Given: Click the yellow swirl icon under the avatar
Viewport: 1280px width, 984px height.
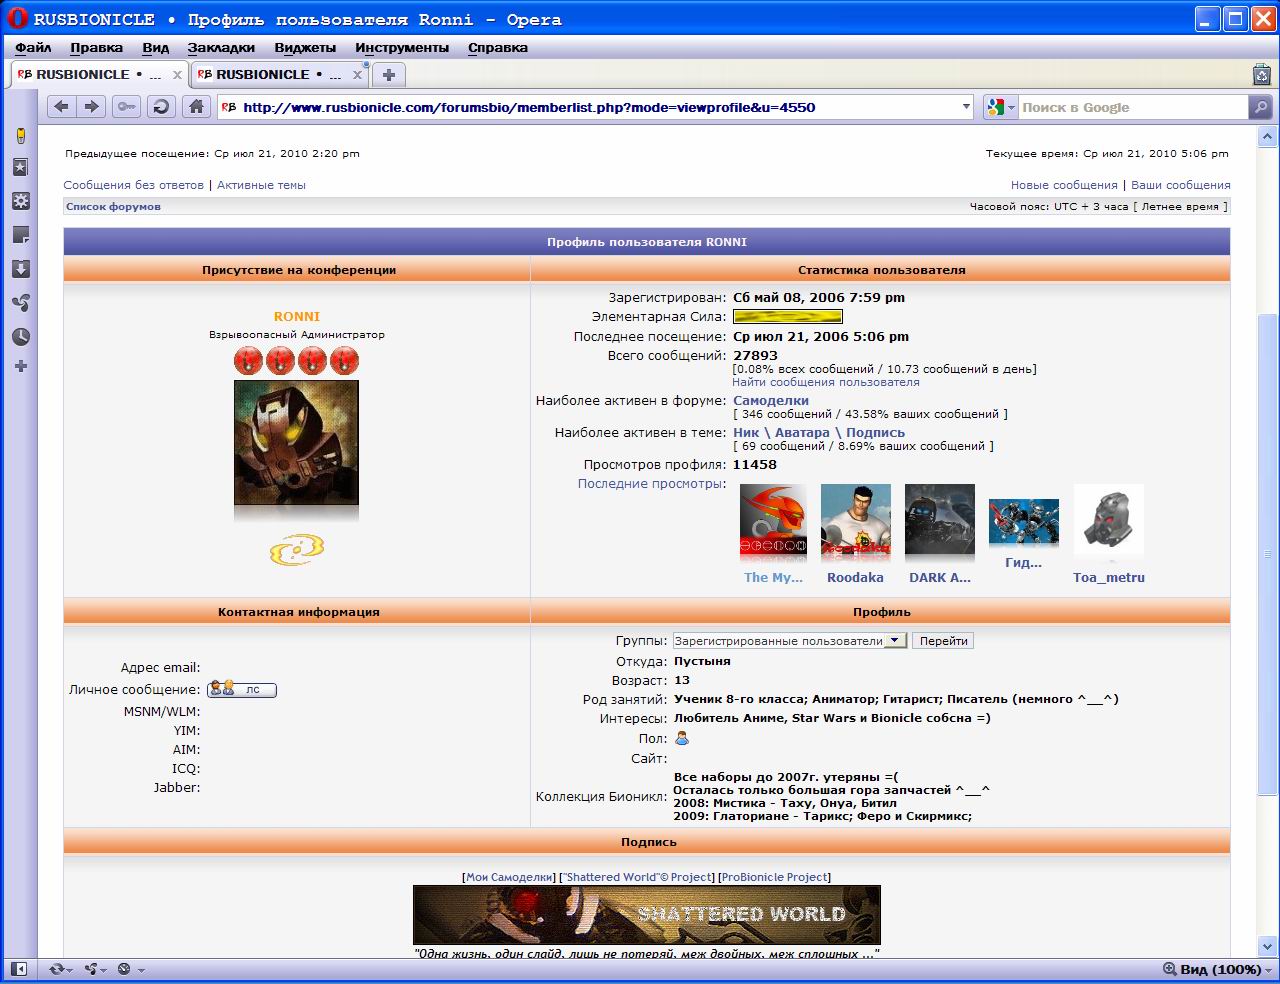Looking at the screenshot, I should point(297,549).
